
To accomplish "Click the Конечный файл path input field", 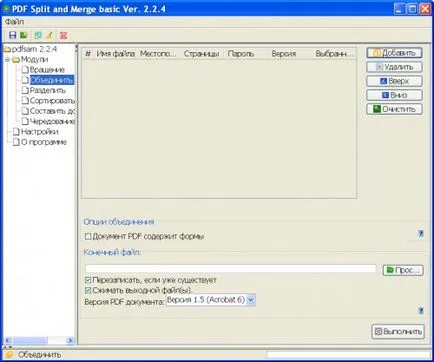I will 231,269.
